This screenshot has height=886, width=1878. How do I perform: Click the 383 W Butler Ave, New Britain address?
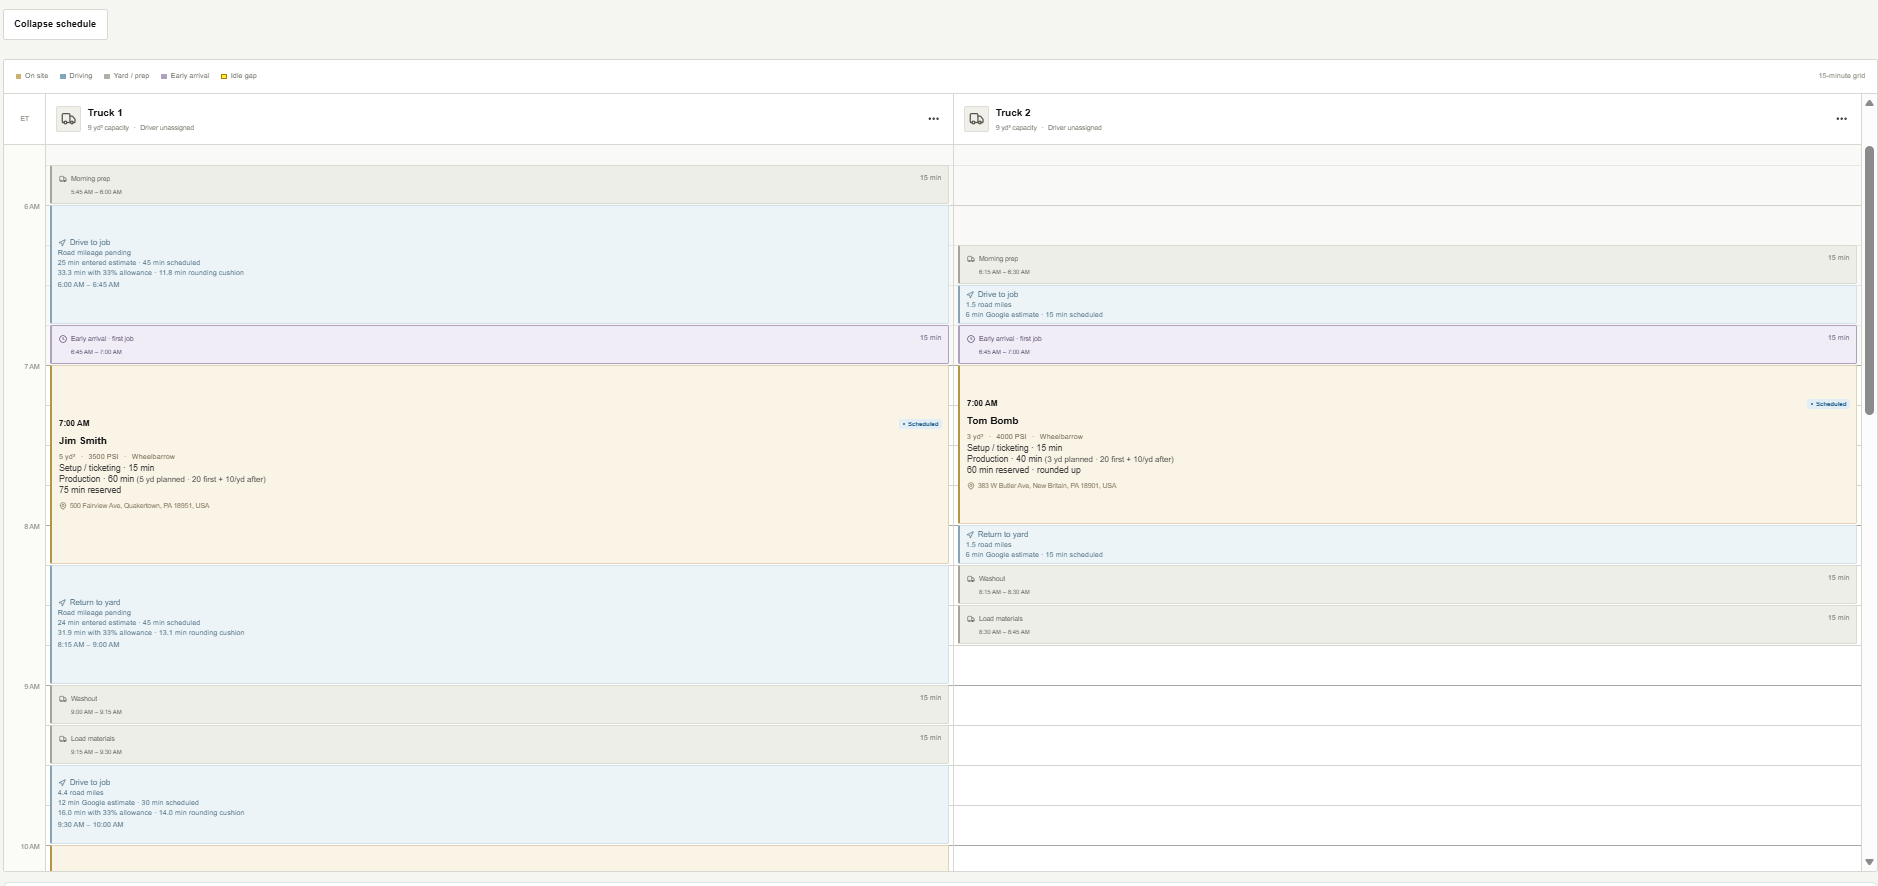1047,486
